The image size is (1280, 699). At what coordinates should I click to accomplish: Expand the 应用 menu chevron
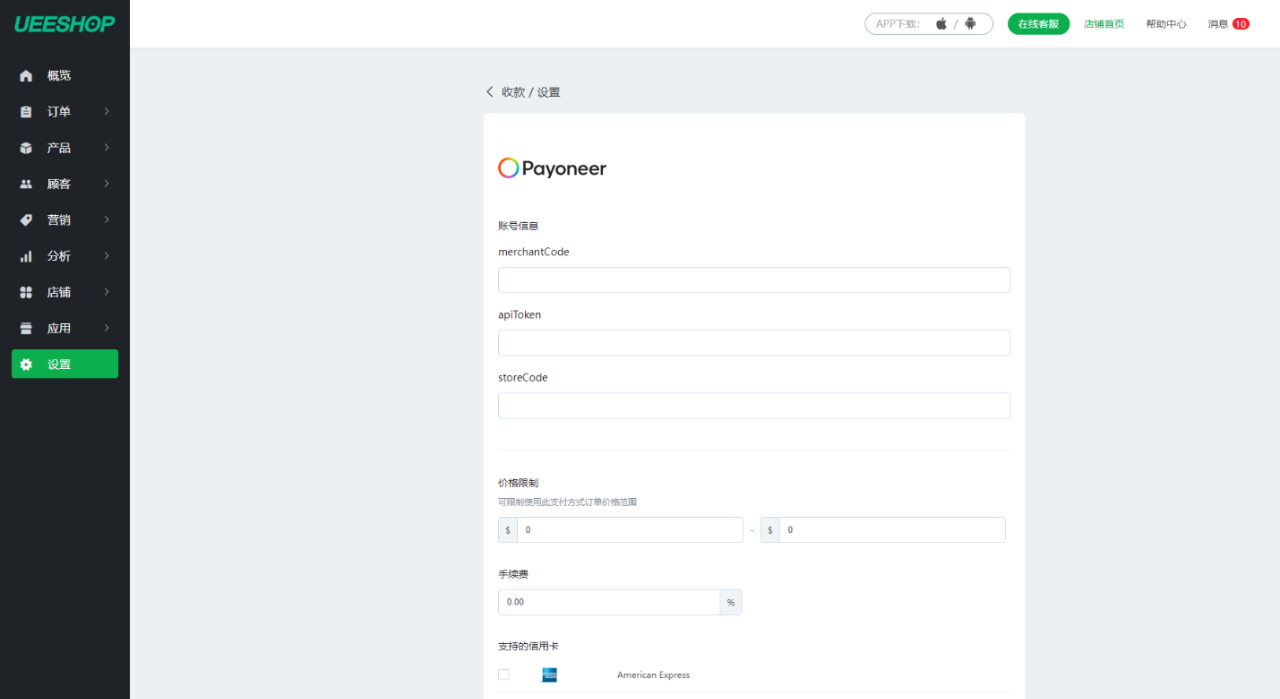click(x=107, y=328)
